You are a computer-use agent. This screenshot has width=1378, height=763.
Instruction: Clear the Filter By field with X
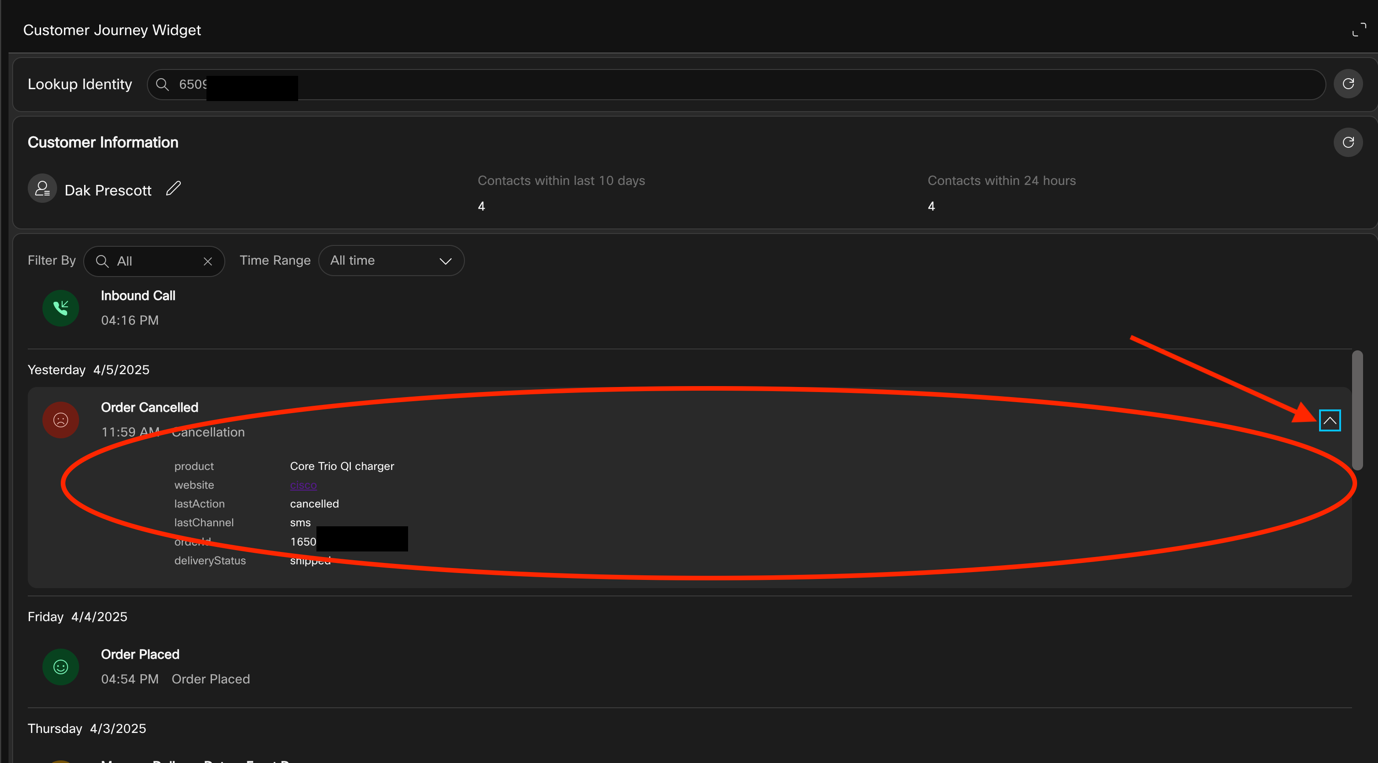tap(207, 261)
